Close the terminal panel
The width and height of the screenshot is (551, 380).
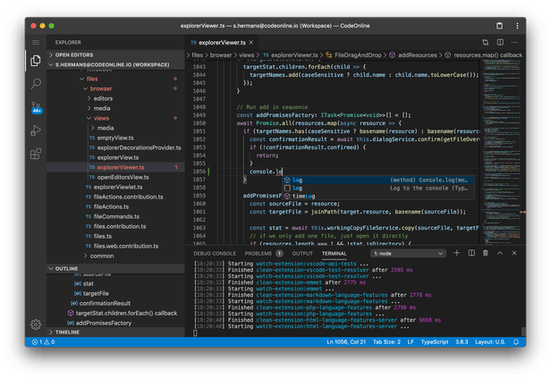(514, 253)
